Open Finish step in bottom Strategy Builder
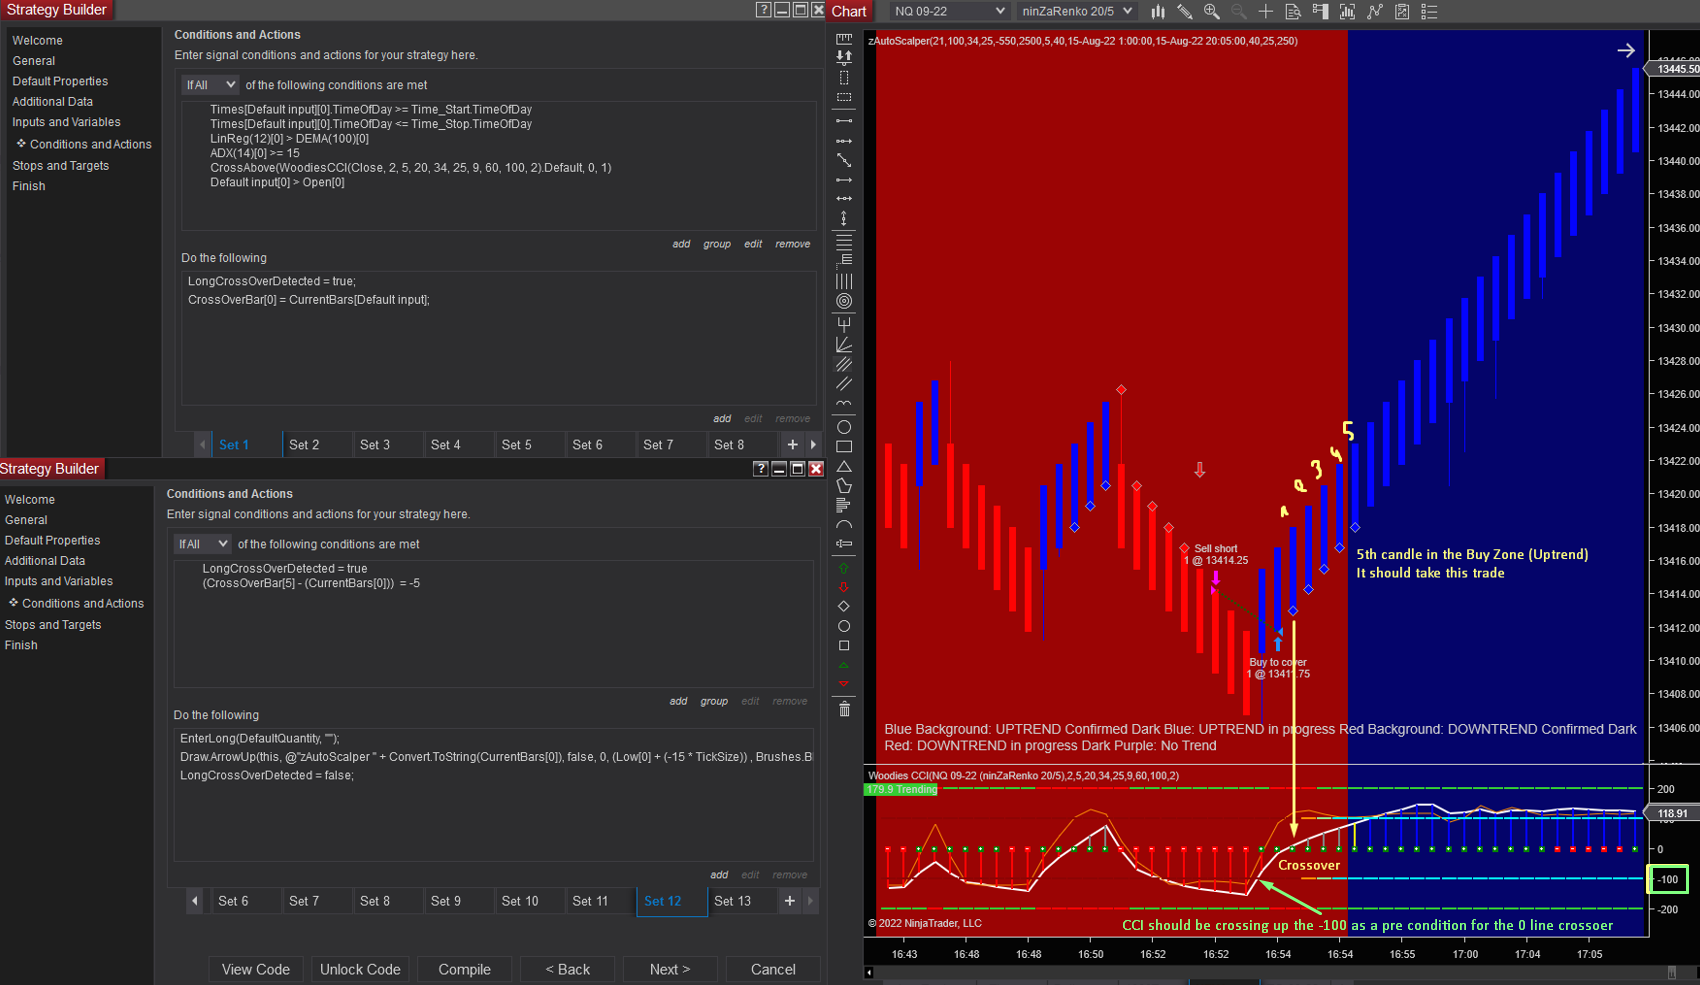The height and width of the screenshot is (985, 1700). (21, 645)
